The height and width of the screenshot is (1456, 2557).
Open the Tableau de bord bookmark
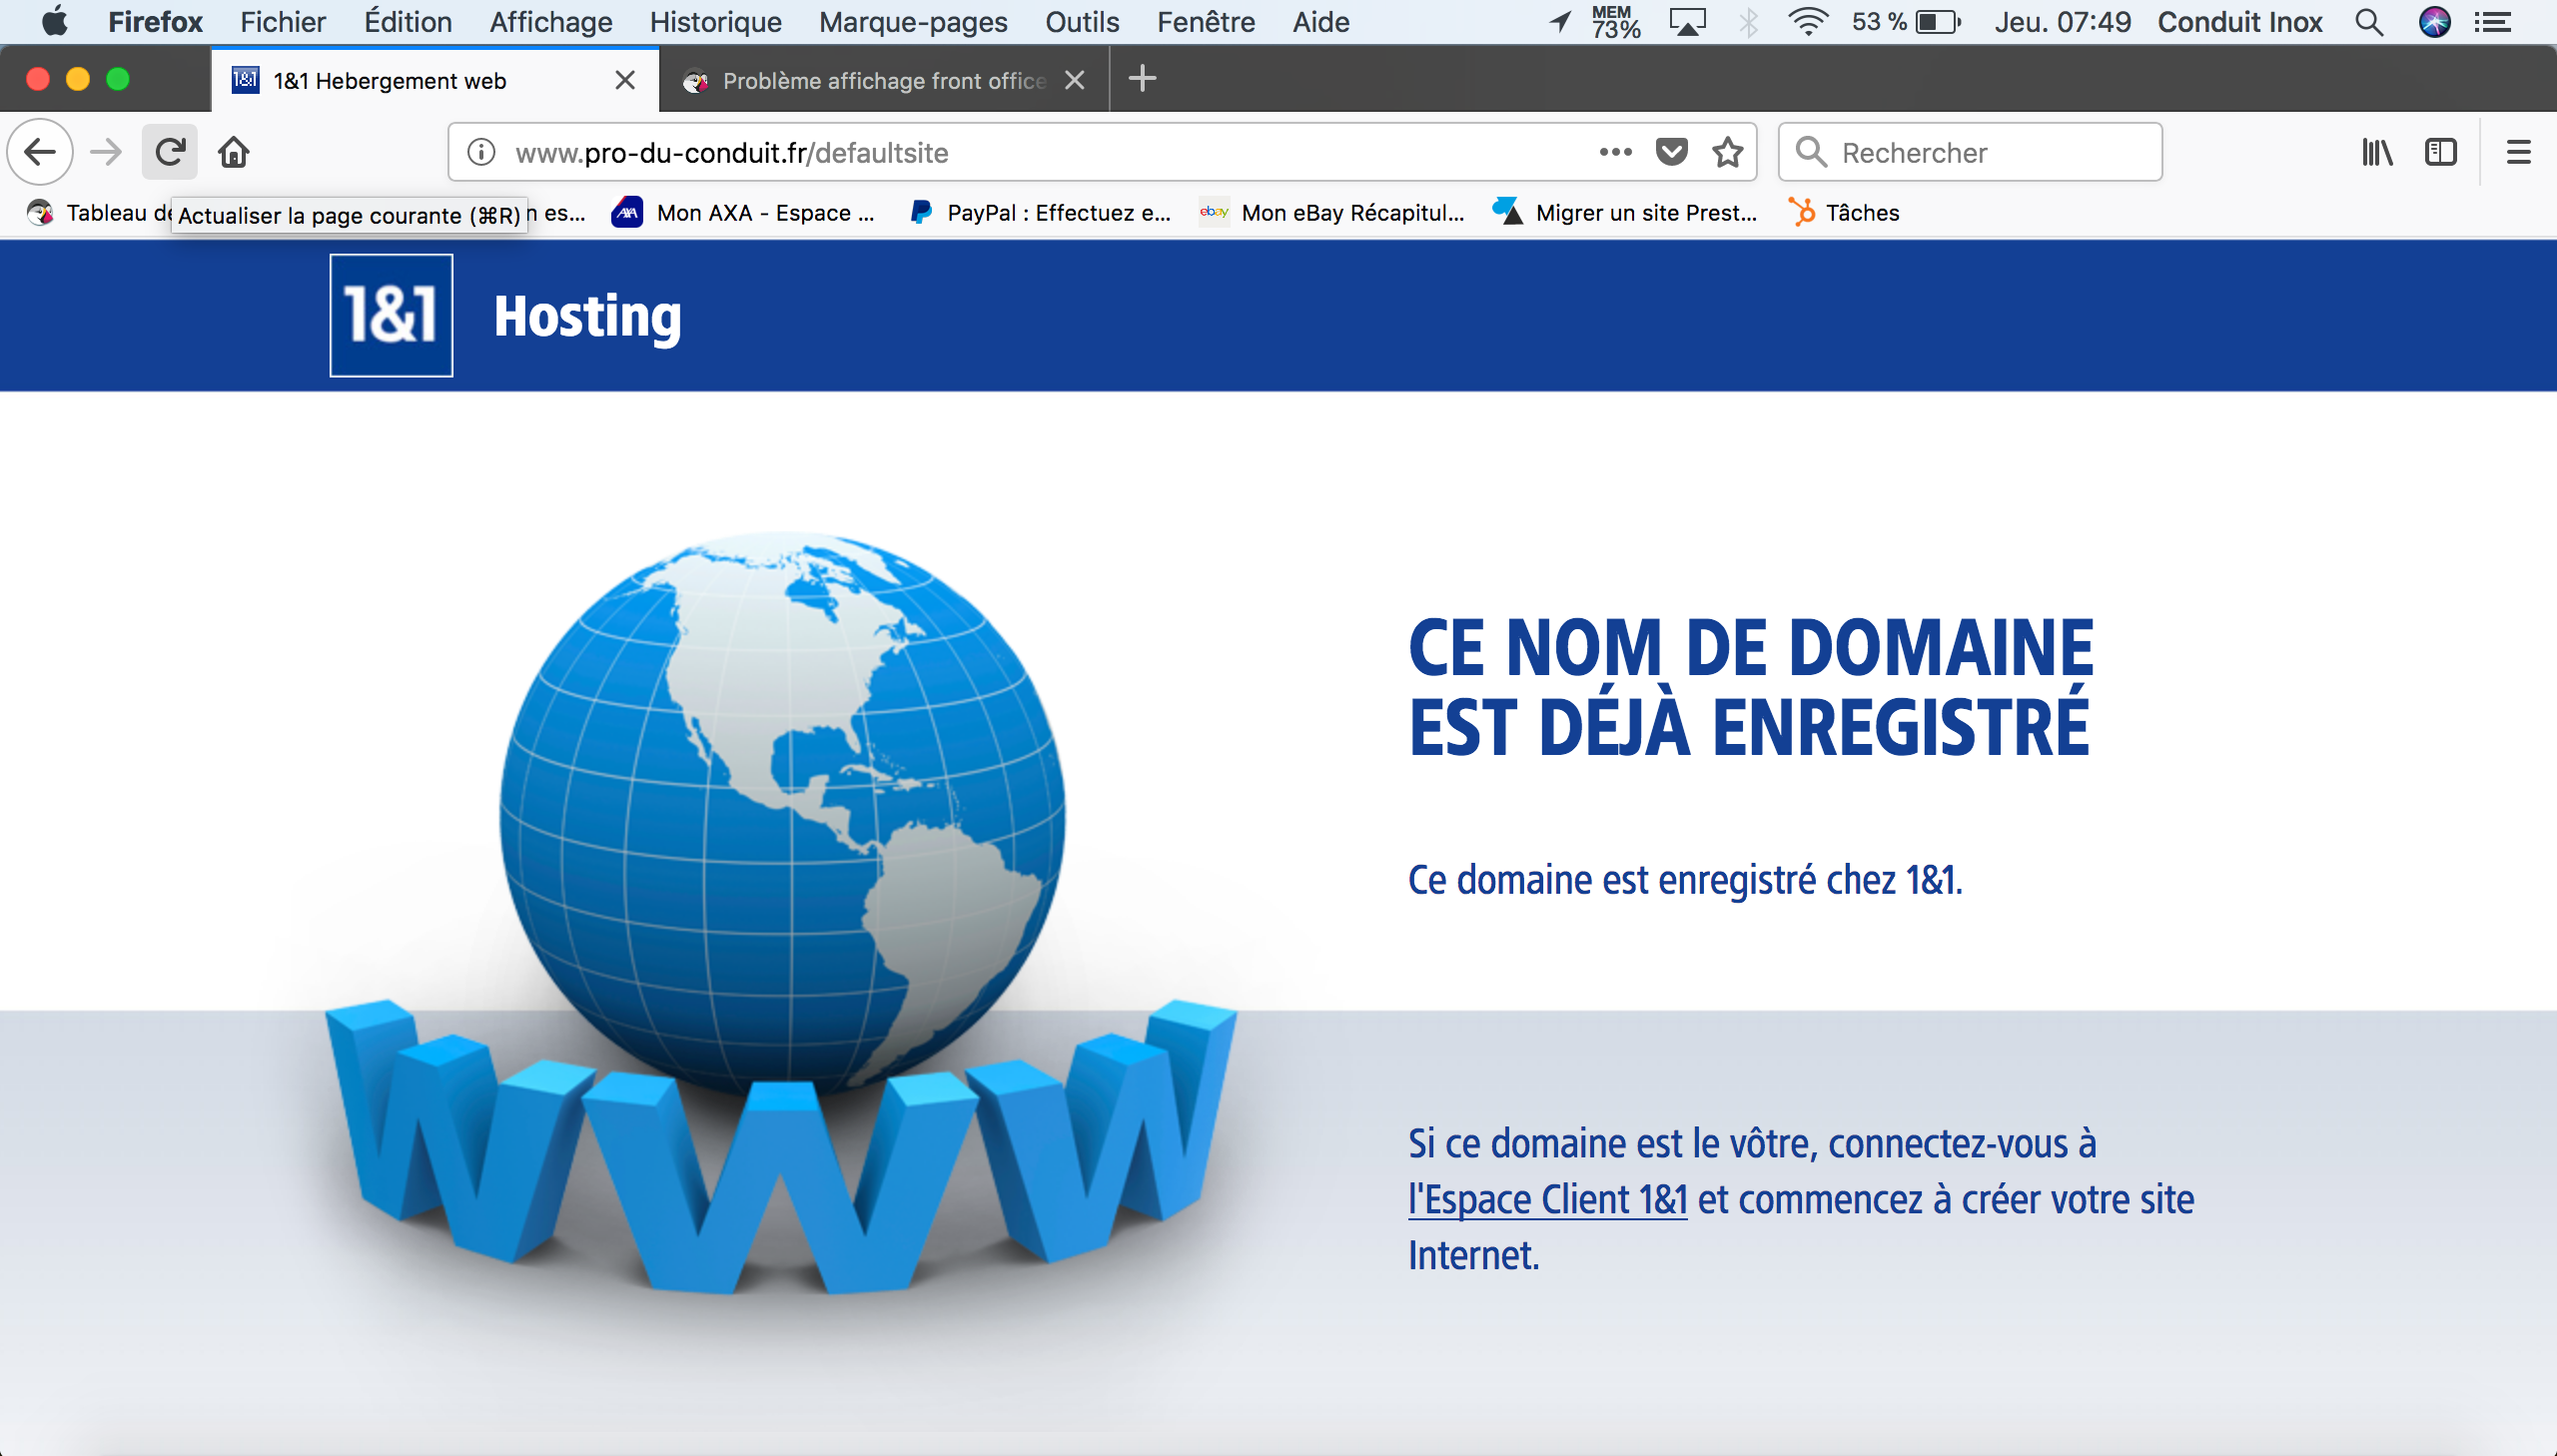(98, 212)
